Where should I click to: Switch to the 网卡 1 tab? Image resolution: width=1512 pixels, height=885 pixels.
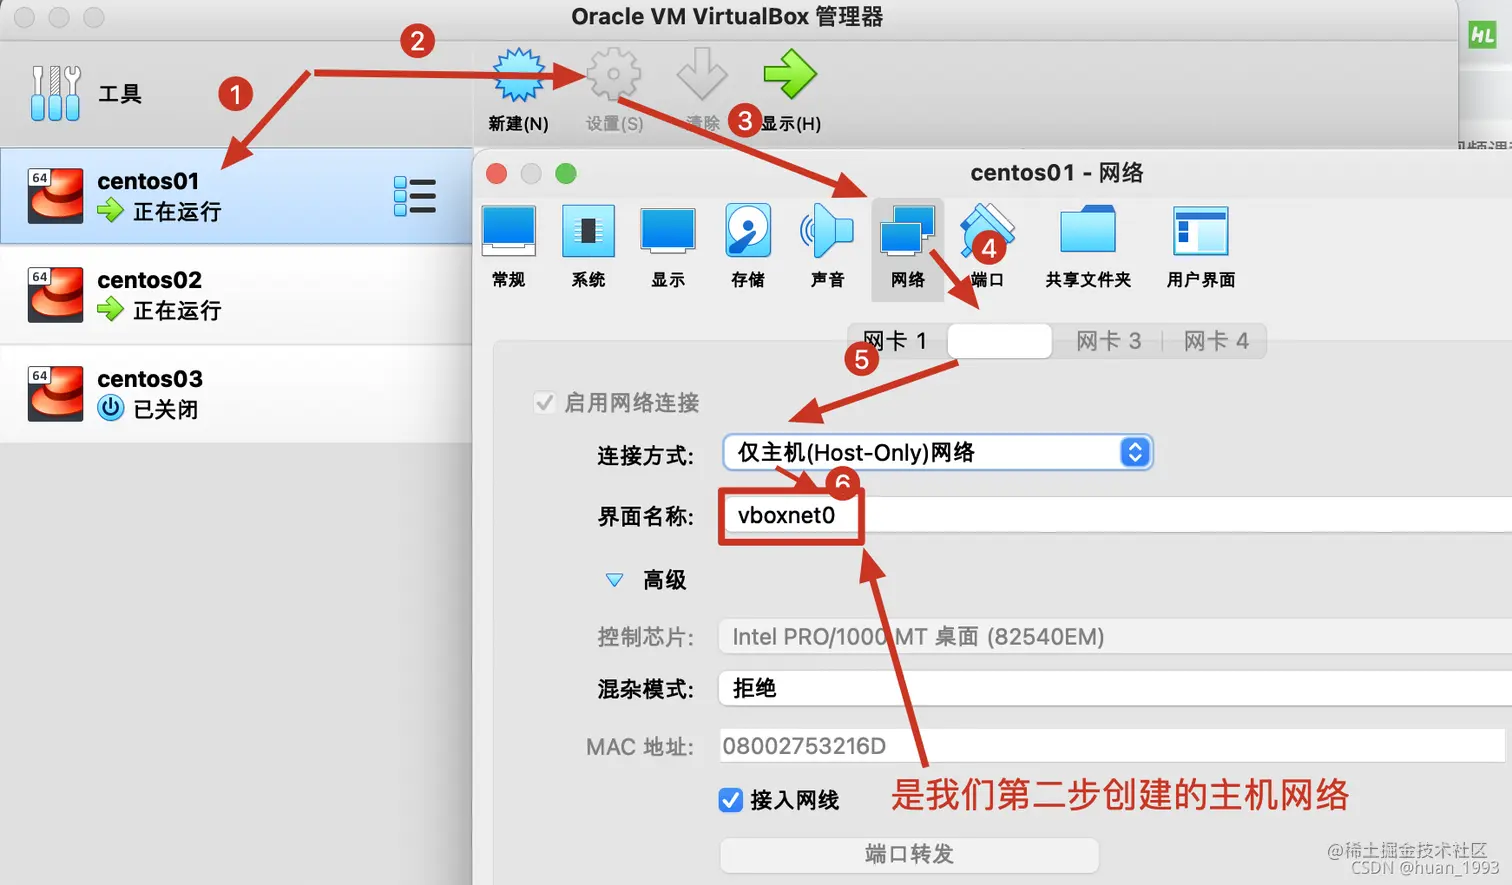click(896, 341)
